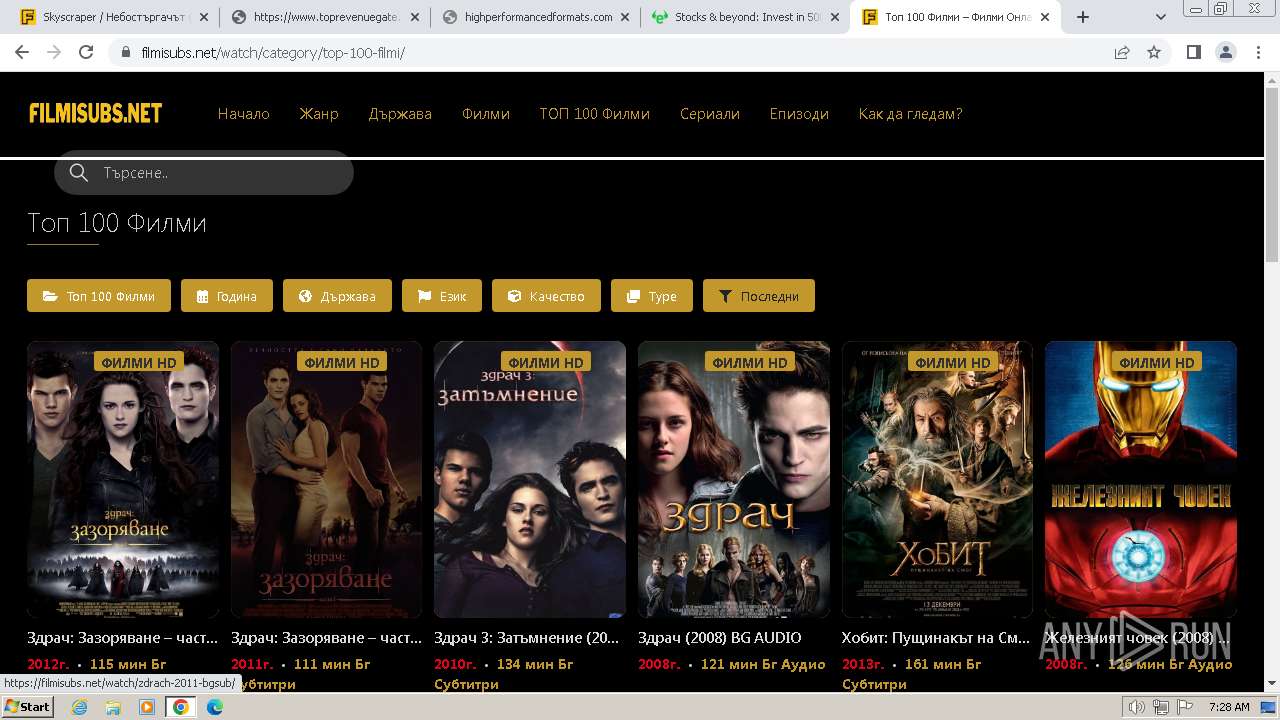Open Chrome three-dot menu
Screen dimensions: 1280x720
[1257, 53]
